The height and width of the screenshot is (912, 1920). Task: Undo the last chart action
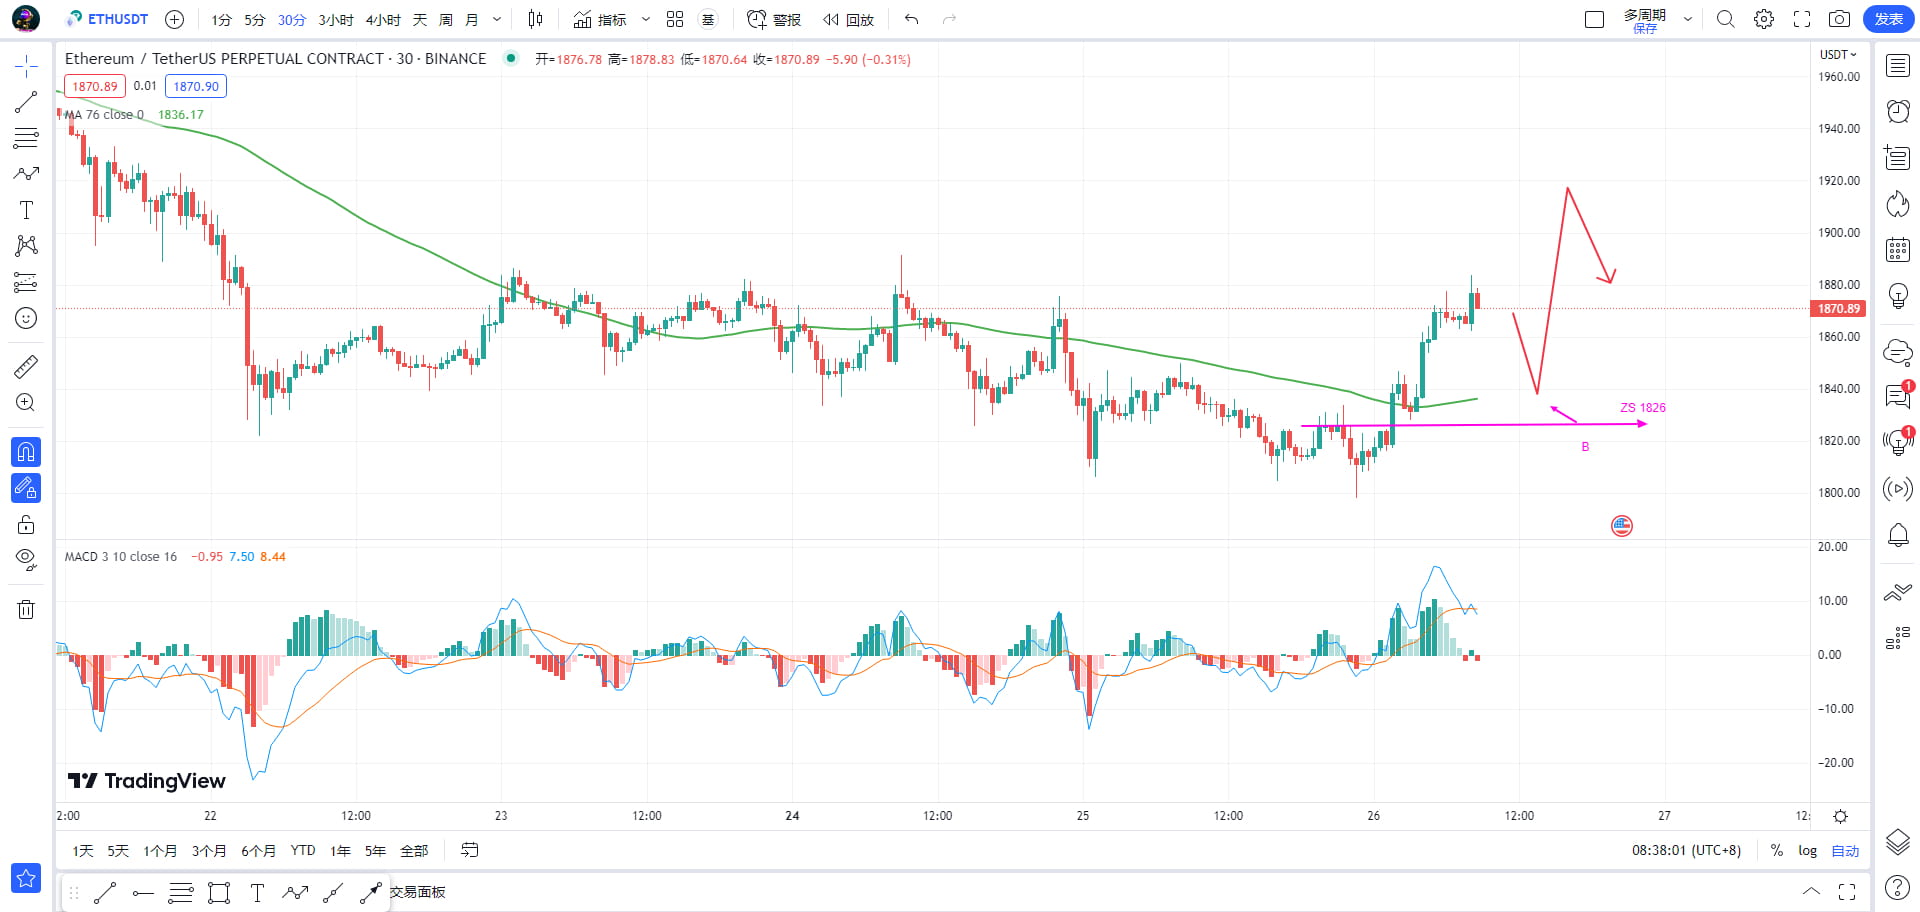click(911, 19)
